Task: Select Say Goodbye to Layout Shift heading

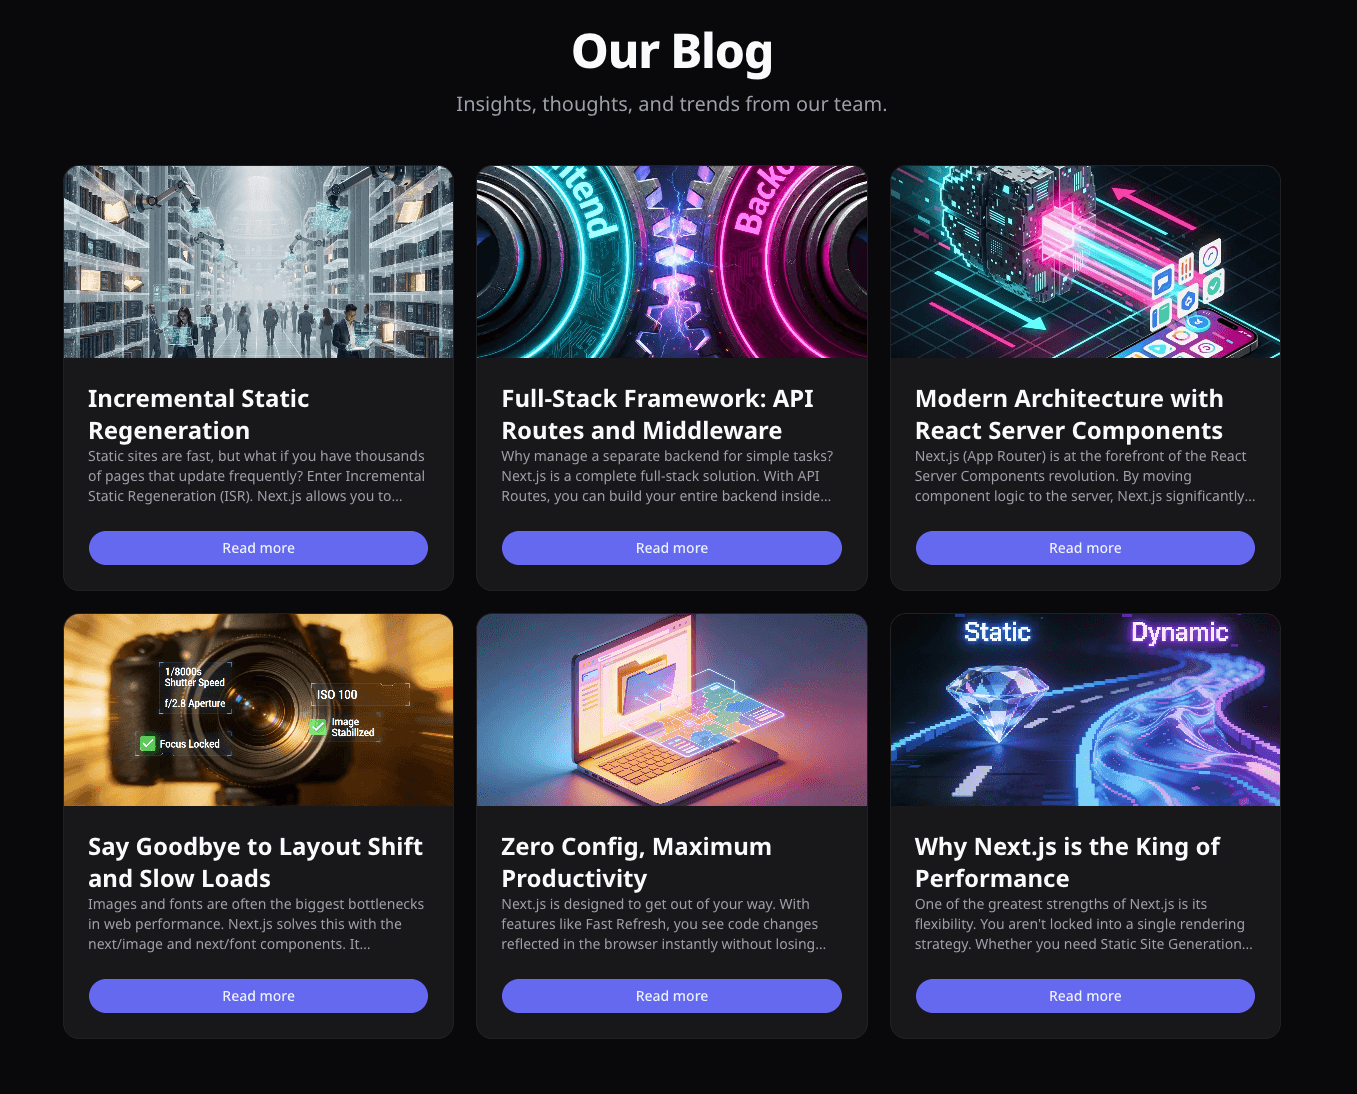Action: 255,862
